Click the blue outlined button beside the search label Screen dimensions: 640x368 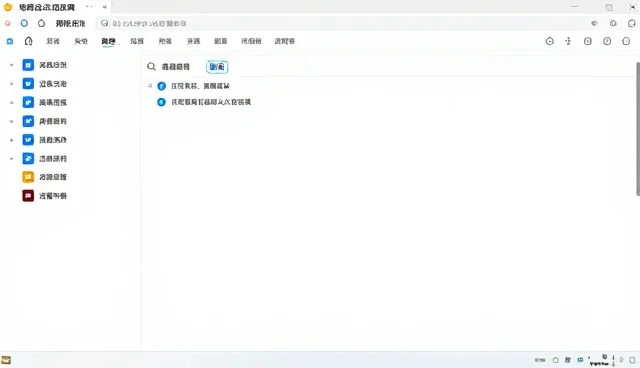[x=217, y=67]
